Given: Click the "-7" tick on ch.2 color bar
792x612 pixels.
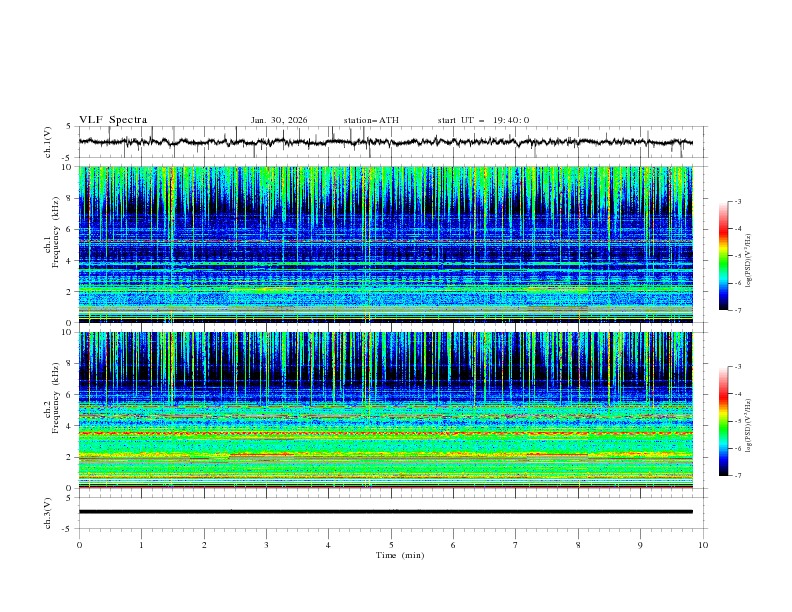Looking at the screenshot, I should [x=738, y=476].
